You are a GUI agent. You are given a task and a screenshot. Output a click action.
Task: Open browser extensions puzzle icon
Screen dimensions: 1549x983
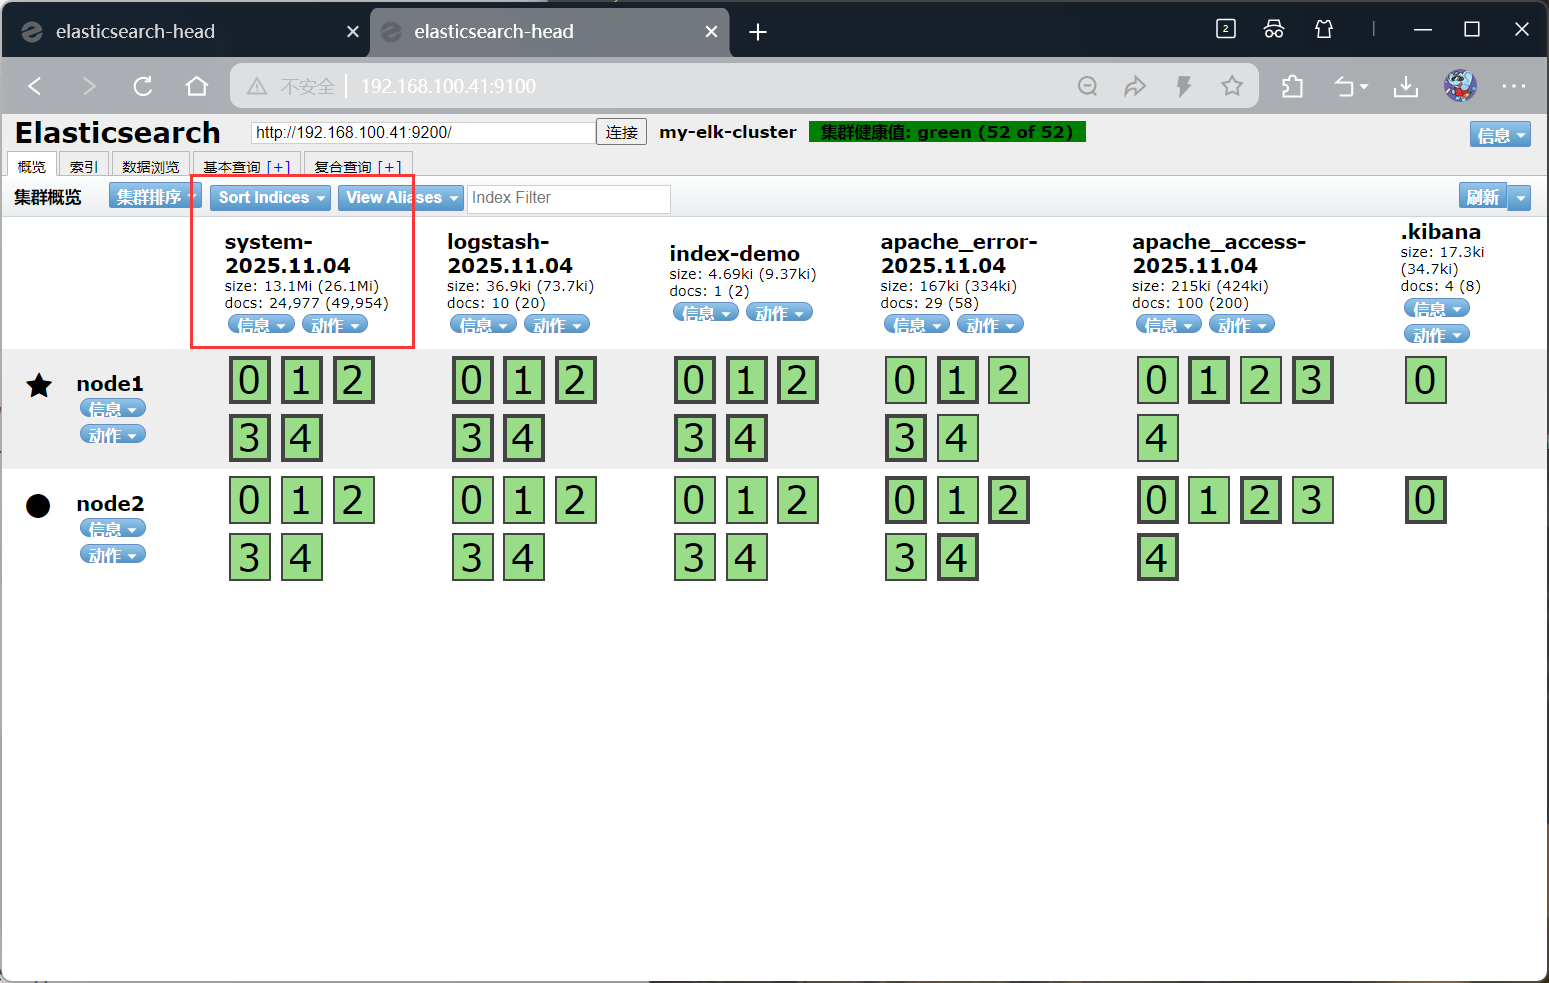coord(1292,86)
